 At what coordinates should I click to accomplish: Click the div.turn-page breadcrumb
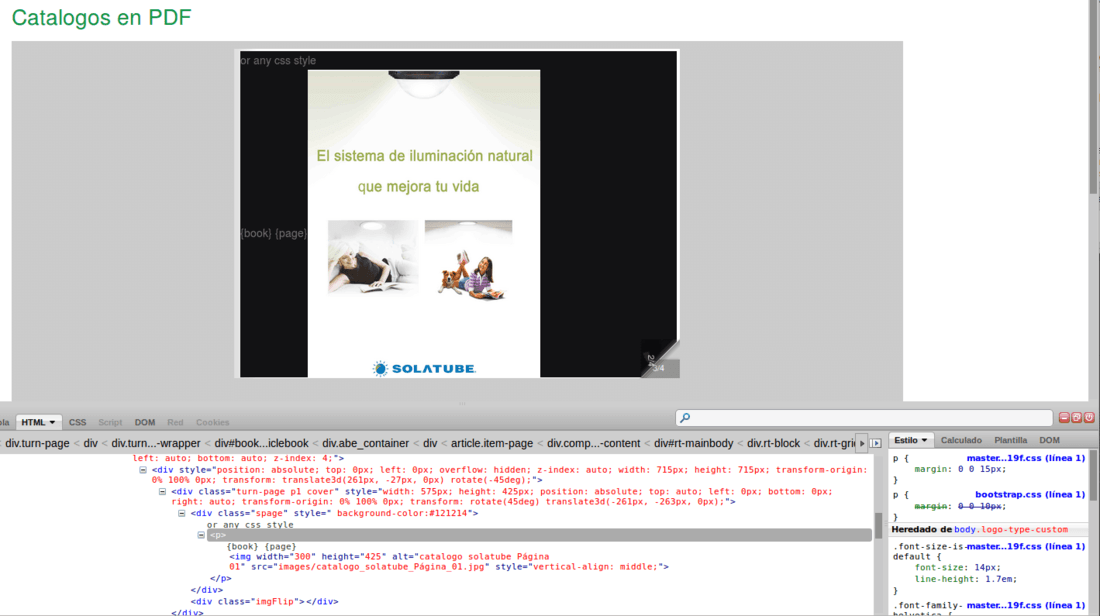[x=37, y=443]
